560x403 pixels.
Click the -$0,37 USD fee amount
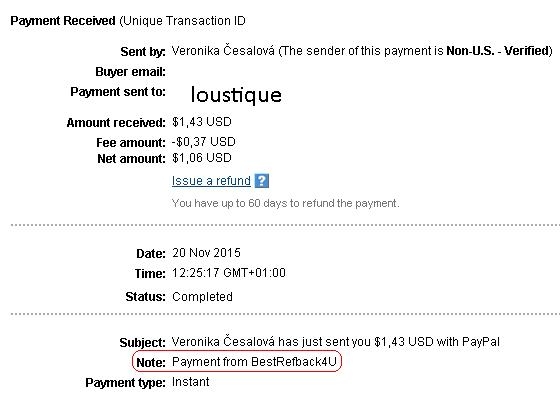pos(204,142)
